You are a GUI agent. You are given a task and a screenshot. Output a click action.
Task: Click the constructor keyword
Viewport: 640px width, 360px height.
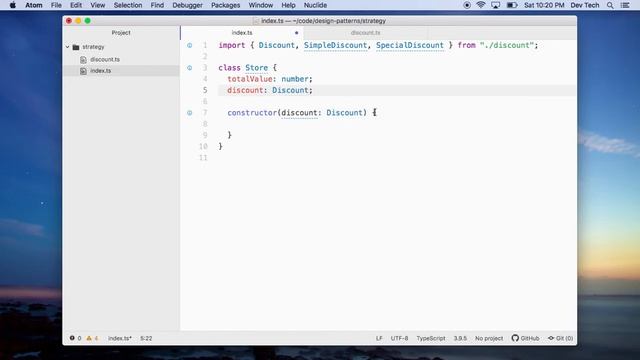(252, 113)
